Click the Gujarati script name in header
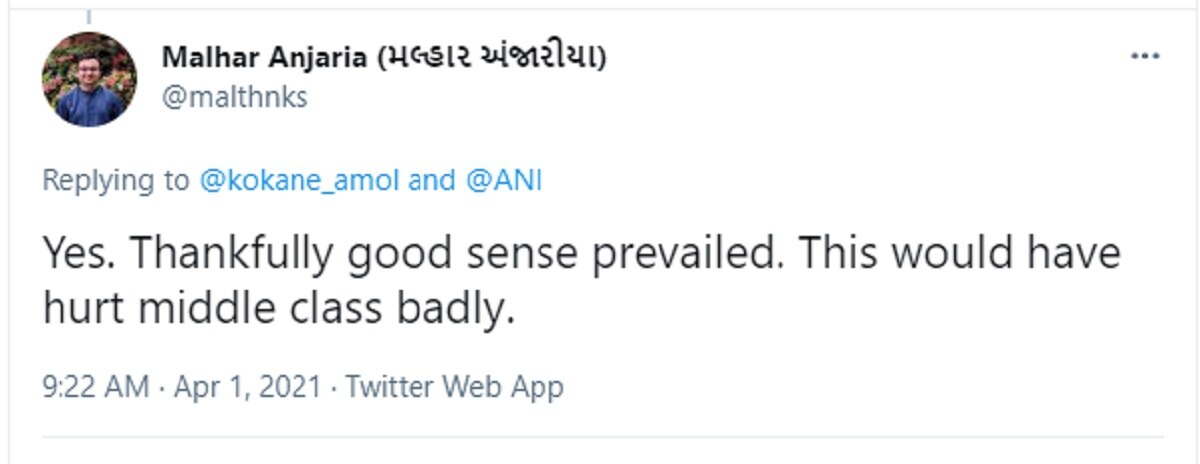Screen dimensions: 1200x464 pos(491,59)
